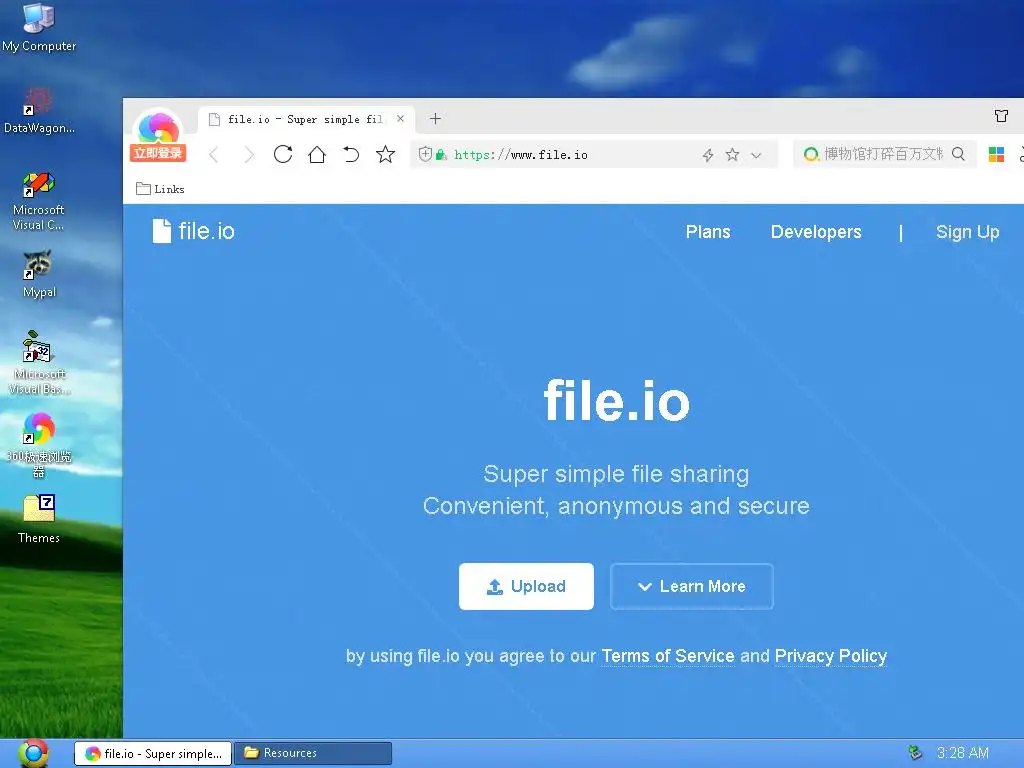The image size is (1024, 768).
Task: Open the Terms of Service link
Action: click(x=667, y=656)
